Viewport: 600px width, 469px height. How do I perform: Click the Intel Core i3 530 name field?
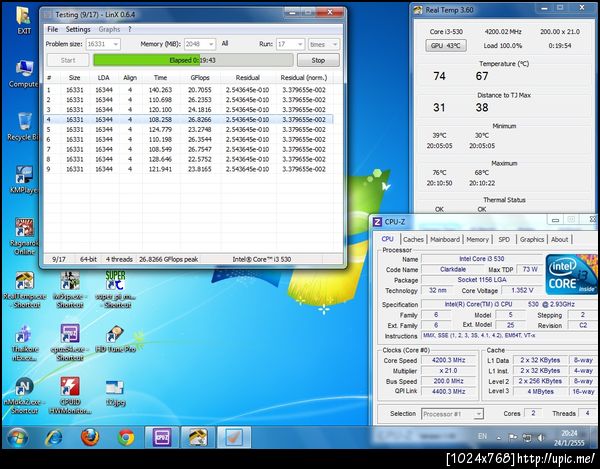click(x=481, y=259)
